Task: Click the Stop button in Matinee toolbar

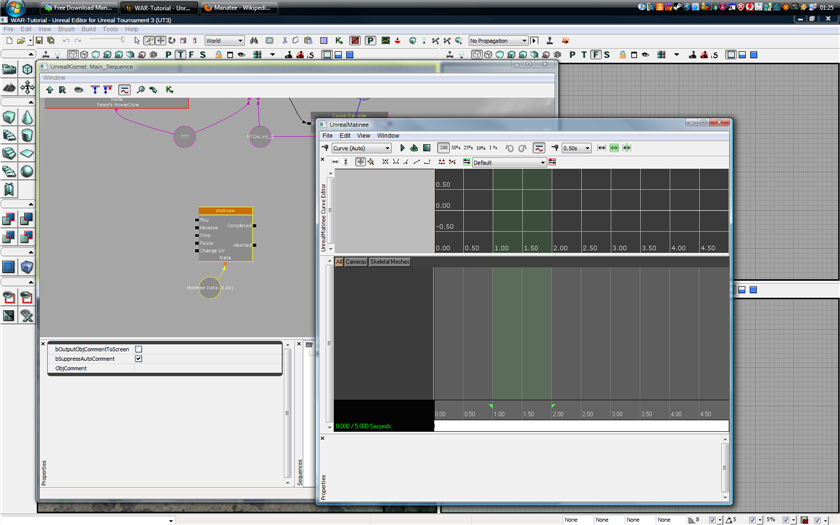Action: pos(426,148)
